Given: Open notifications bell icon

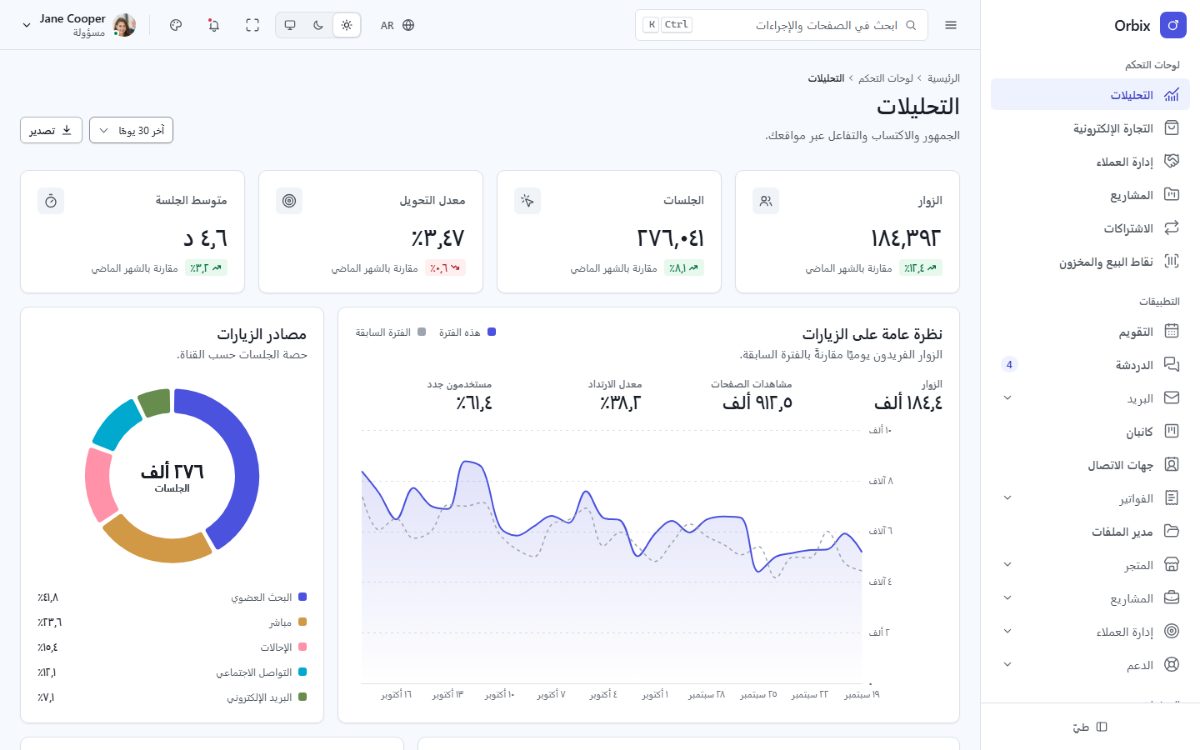Looking at the screenshot, I should 214,25.
